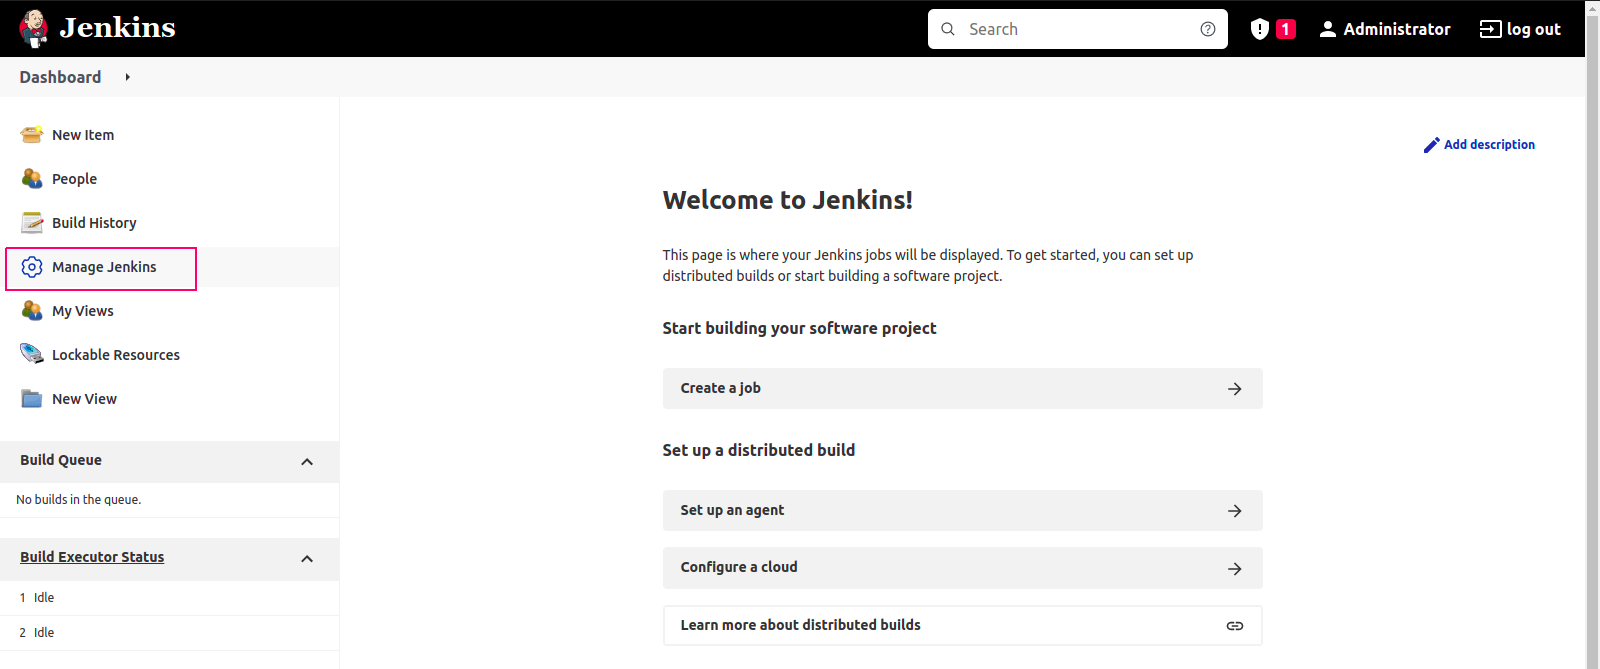The image size is (1600, 669).
Task: Open the search help question-mark icon
Action: coord(1208,29)
